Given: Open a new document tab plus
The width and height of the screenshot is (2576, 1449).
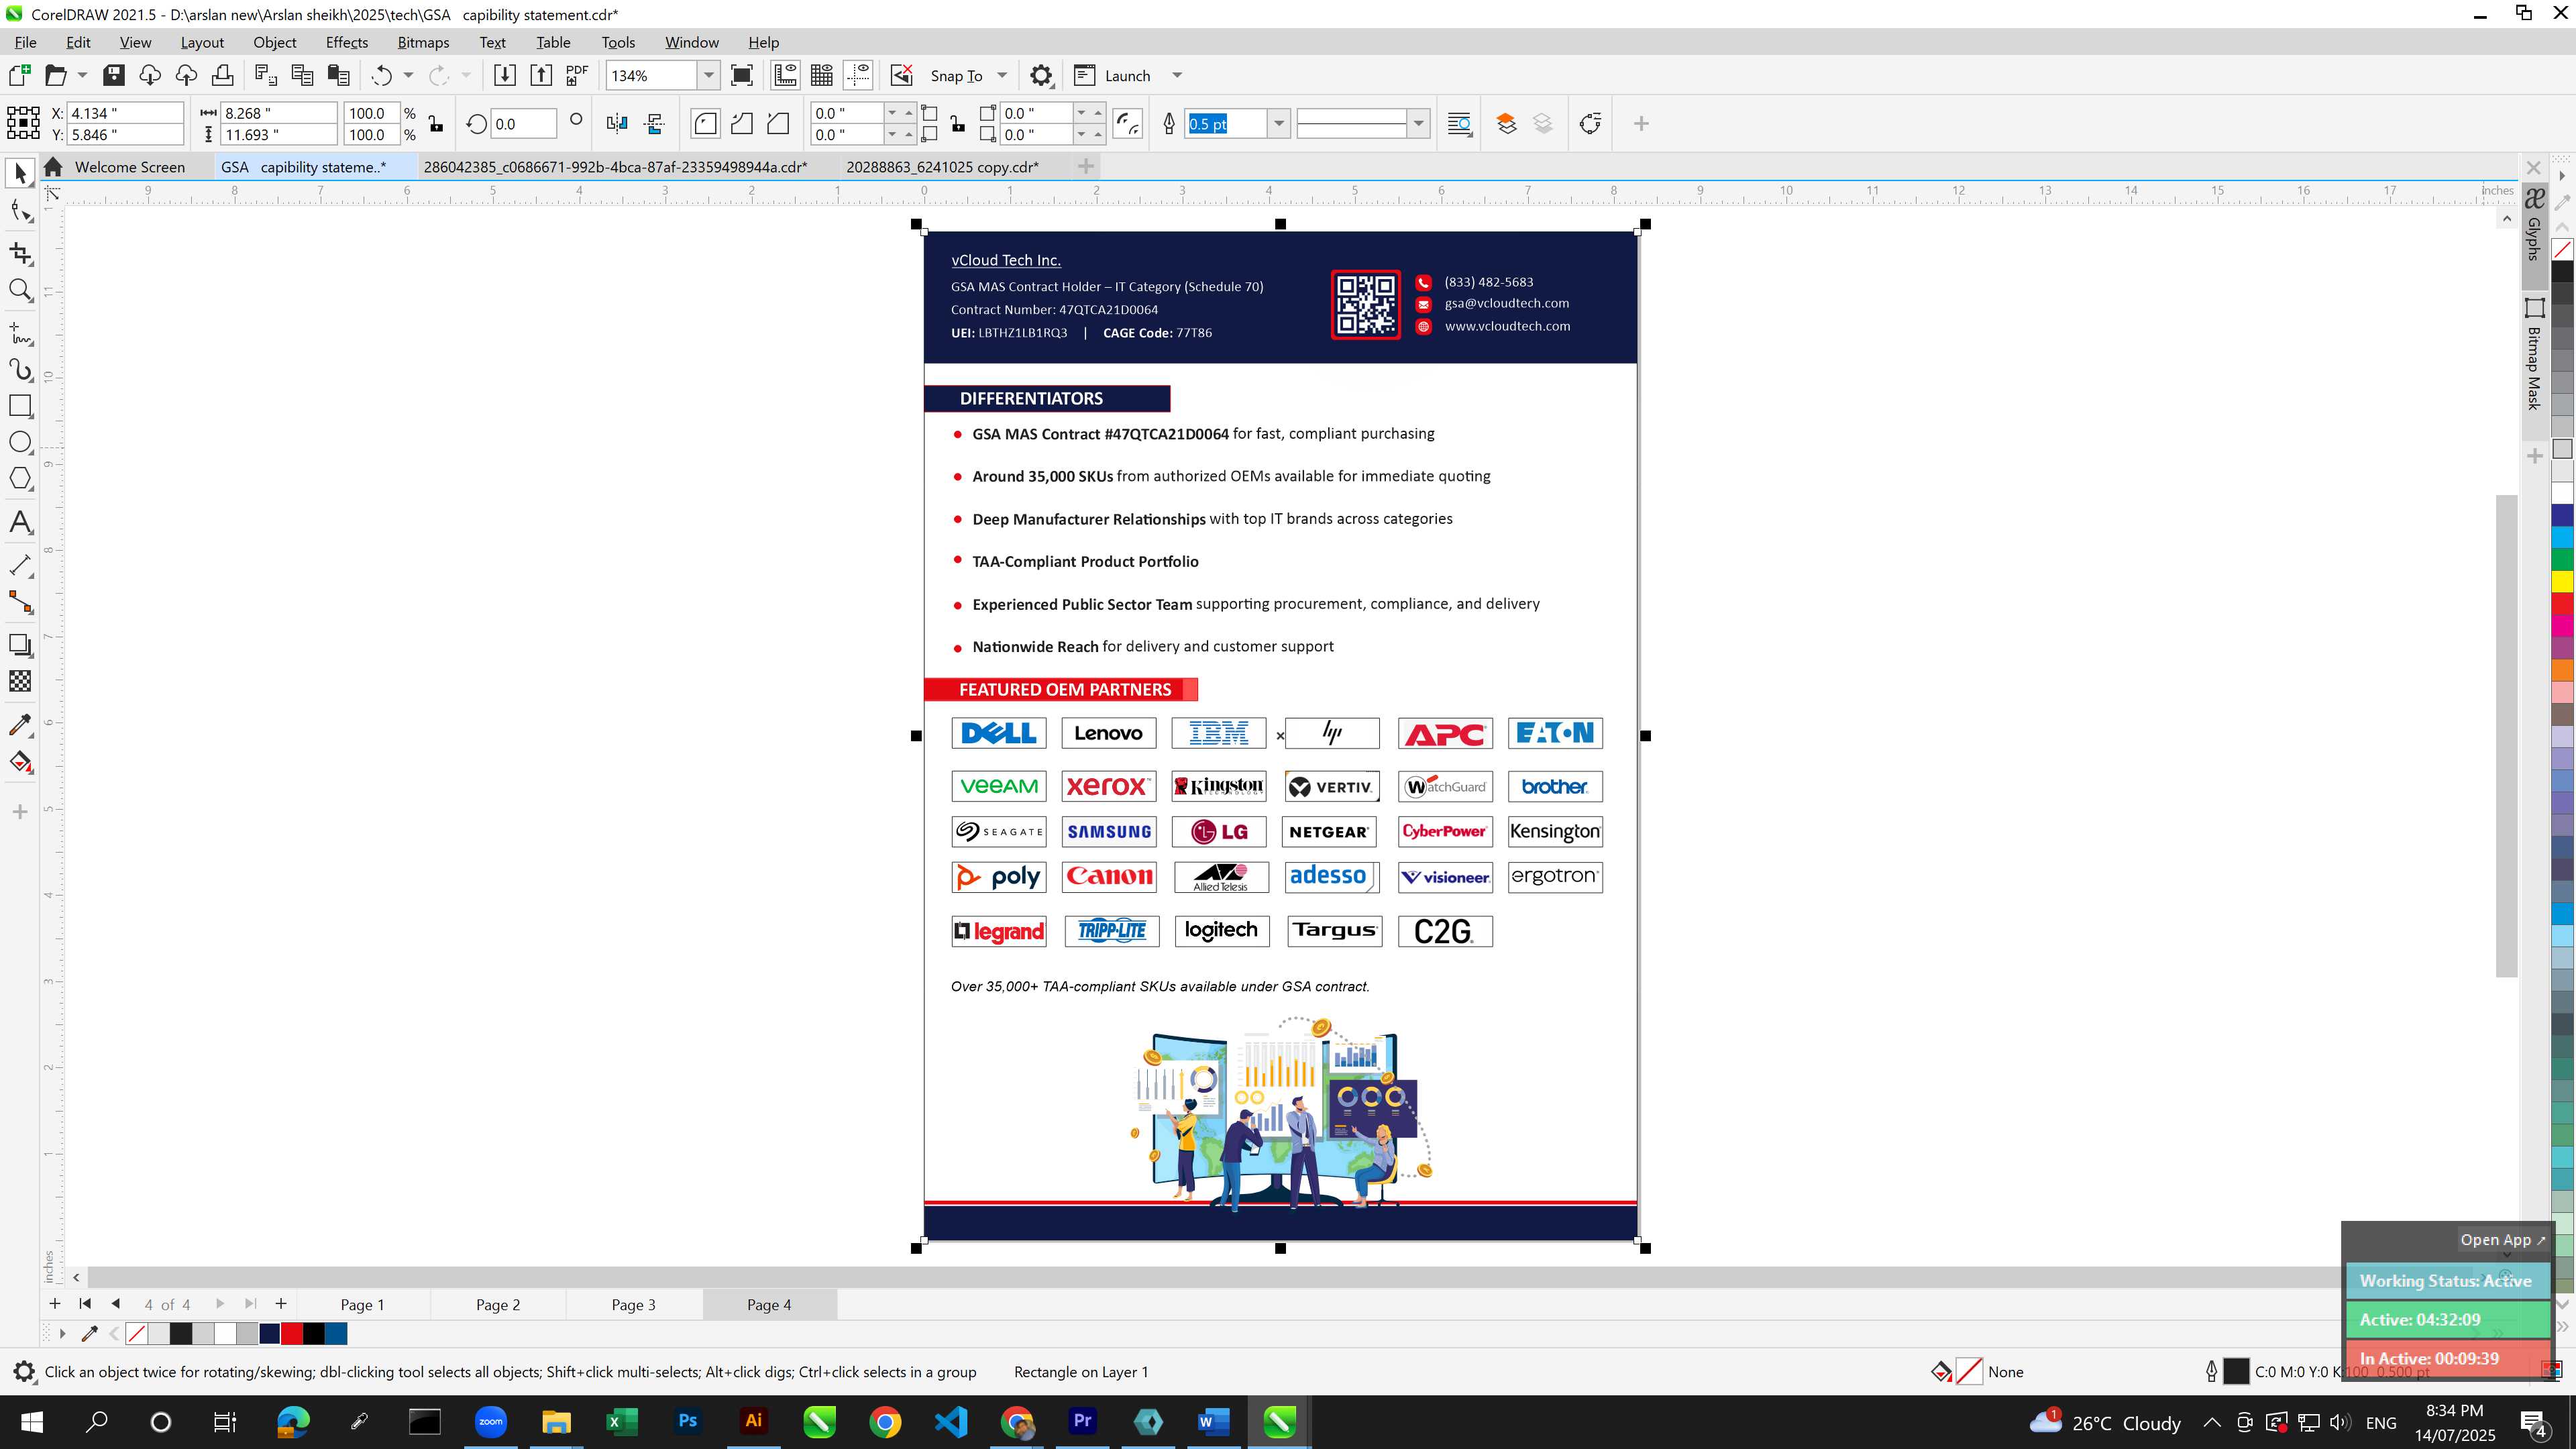Looking at the screenshot, I should click(1086, 167).
